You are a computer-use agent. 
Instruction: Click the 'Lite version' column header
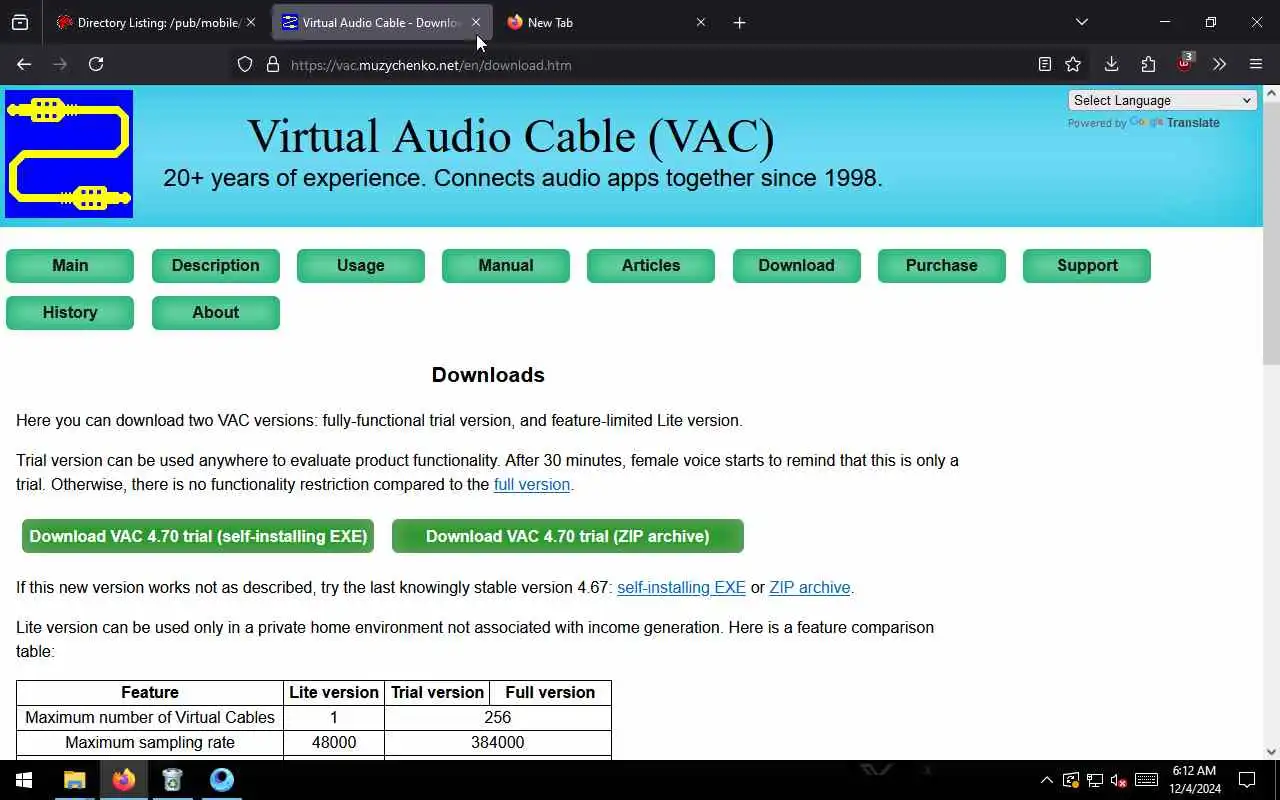click(x=334, y=692)
